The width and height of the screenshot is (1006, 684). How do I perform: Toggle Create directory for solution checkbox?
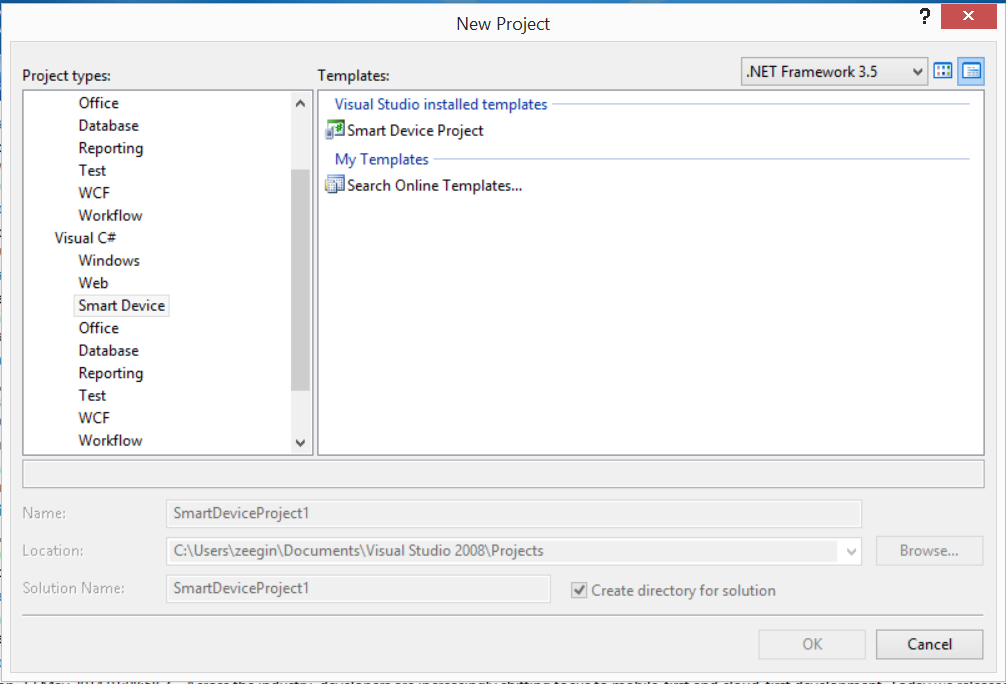579,590
